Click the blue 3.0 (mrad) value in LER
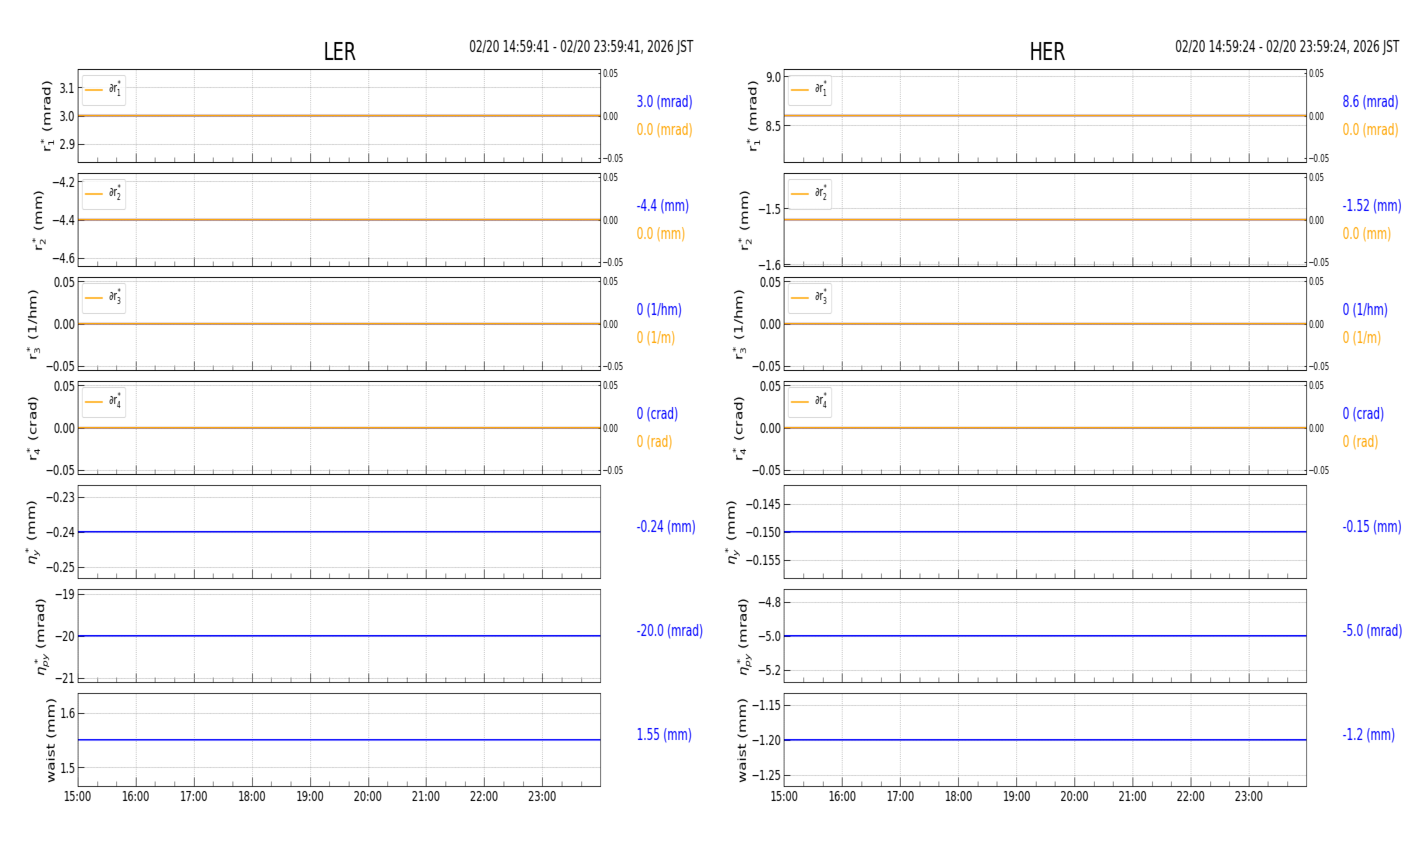The height and width of the screenshot is (864, 1412). pyautogui.click(x=664, y=102)
